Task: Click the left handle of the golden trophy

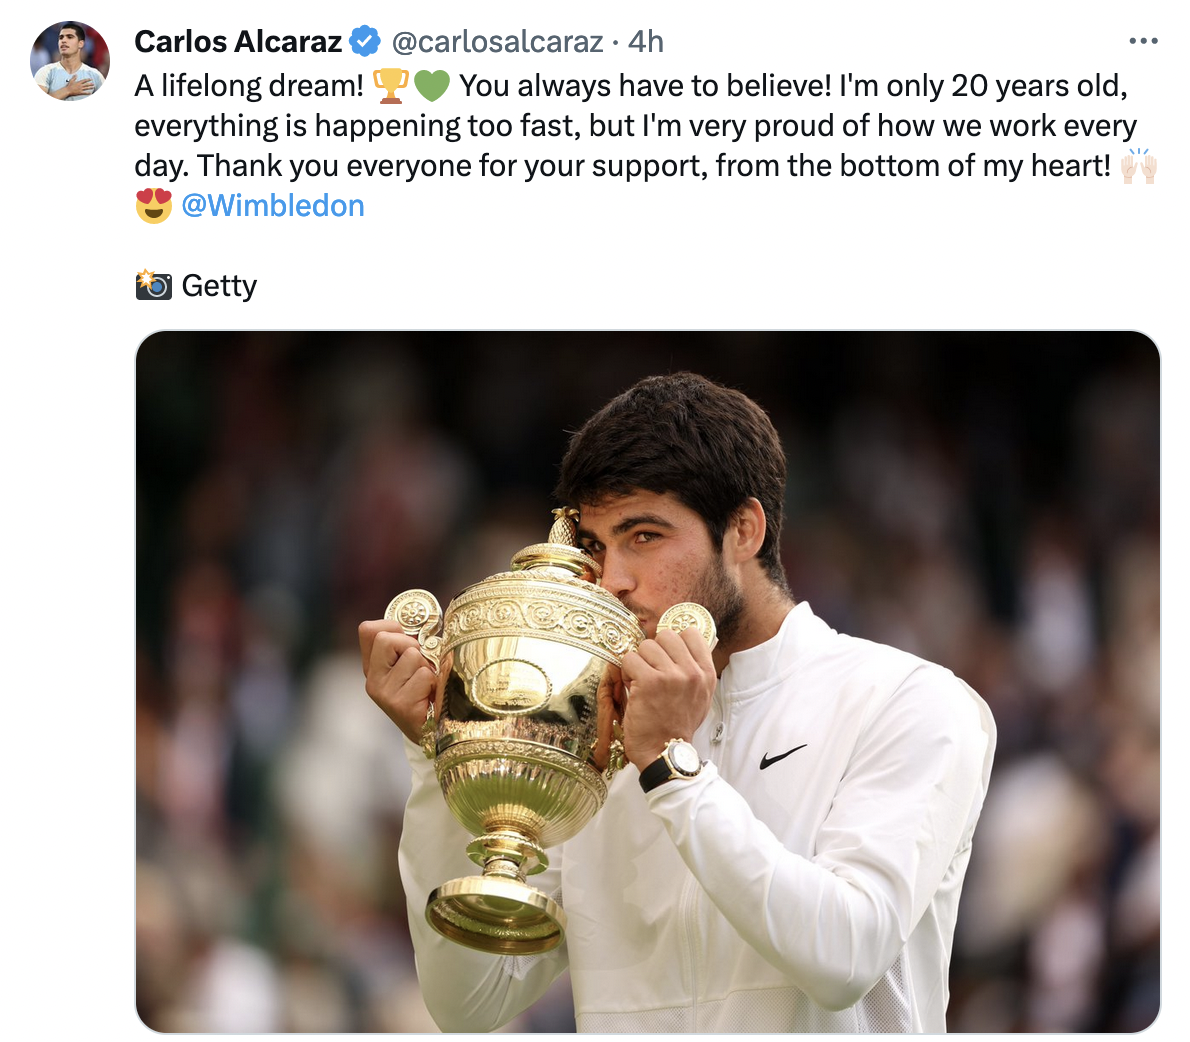Action: point(415,619)
